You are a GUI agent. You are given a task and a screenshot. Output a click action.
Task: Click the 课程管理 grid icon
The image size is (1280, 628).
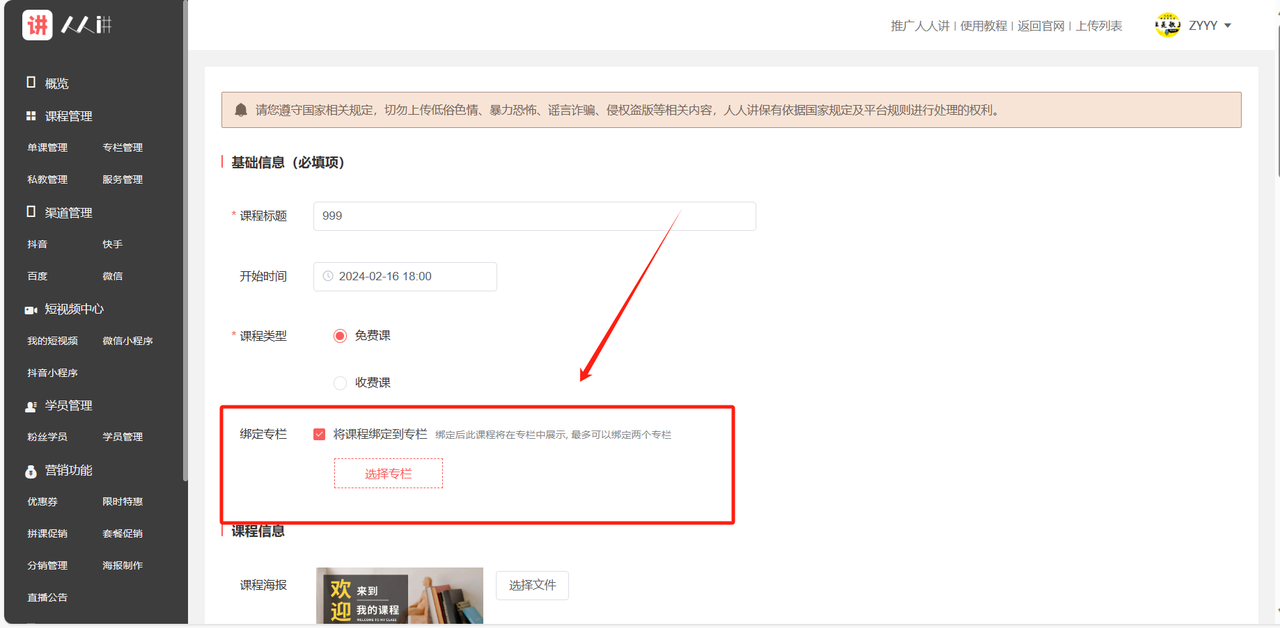pyautogui.click(x=31, y=116)
